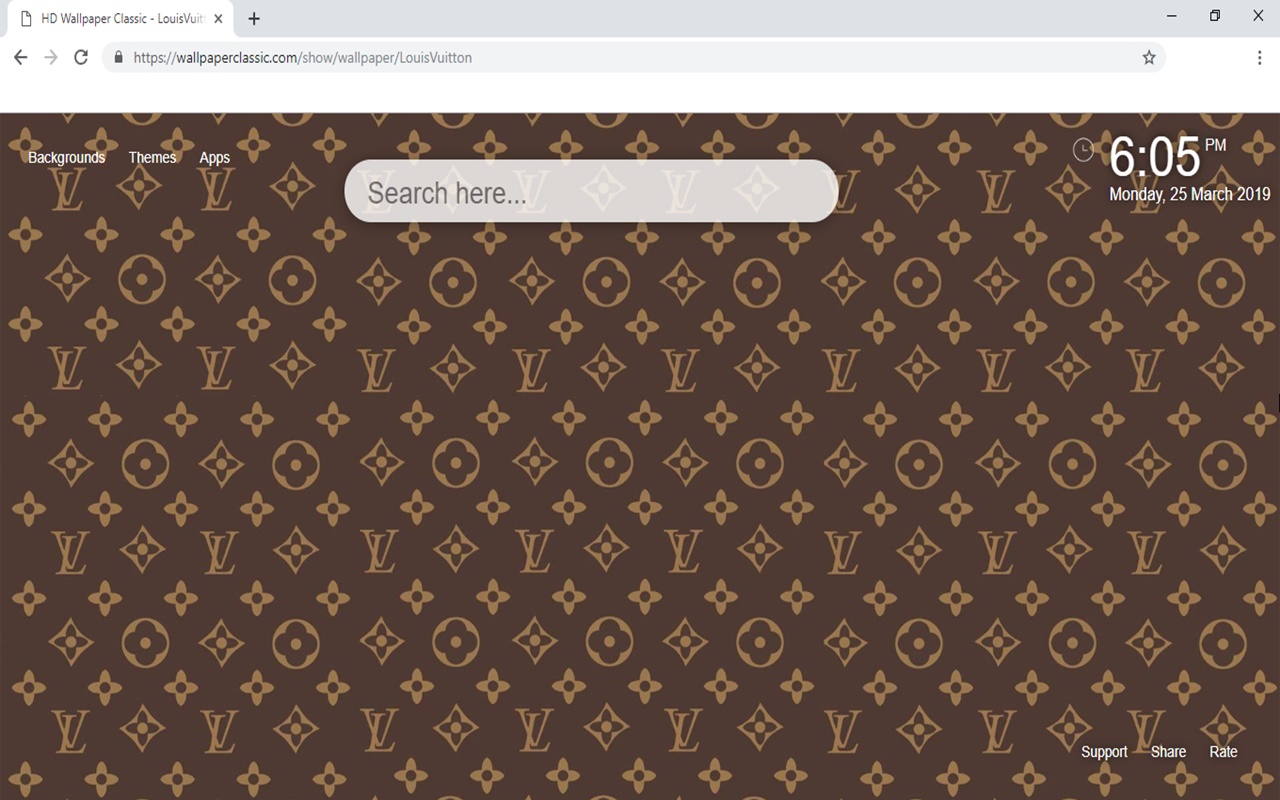Focus the "Search here..." box
Image resolution: width=1280 pixels, height=800 pixels.
(590, 192)
